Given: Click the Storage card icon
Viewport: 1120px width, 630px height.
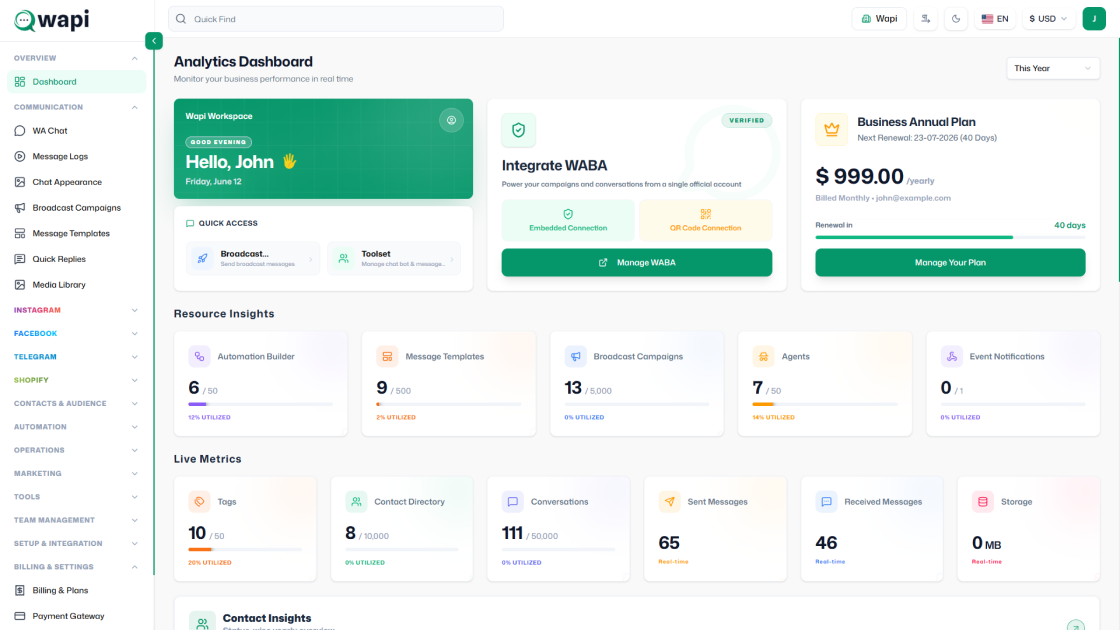Looking at the screenshot, I should click(x=983, y=501).
